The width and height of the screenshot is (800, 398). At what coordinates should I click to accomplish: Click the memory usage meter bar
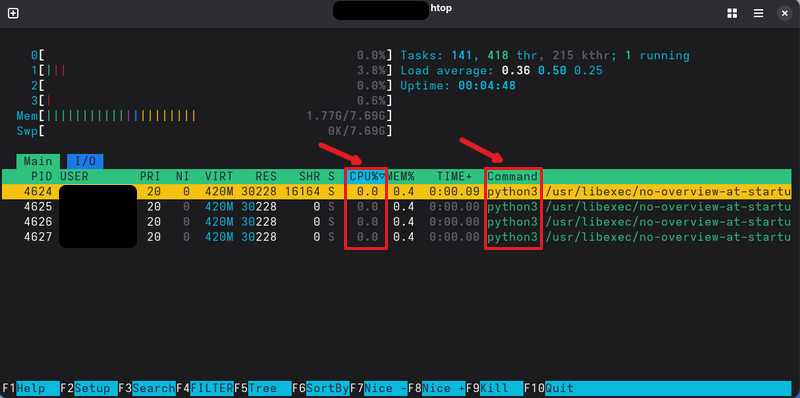click(204, 116)
